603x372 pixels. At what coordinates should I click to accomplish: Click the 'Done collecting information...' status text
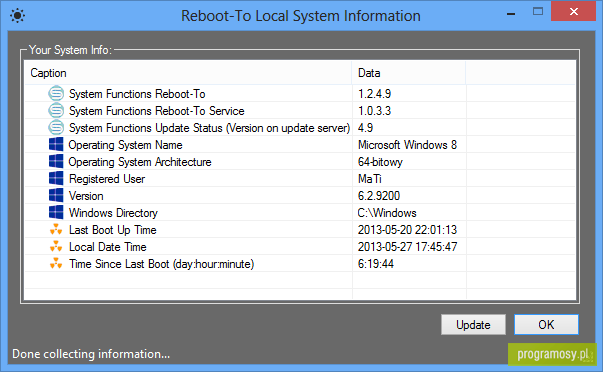click(x=91, y=354)
